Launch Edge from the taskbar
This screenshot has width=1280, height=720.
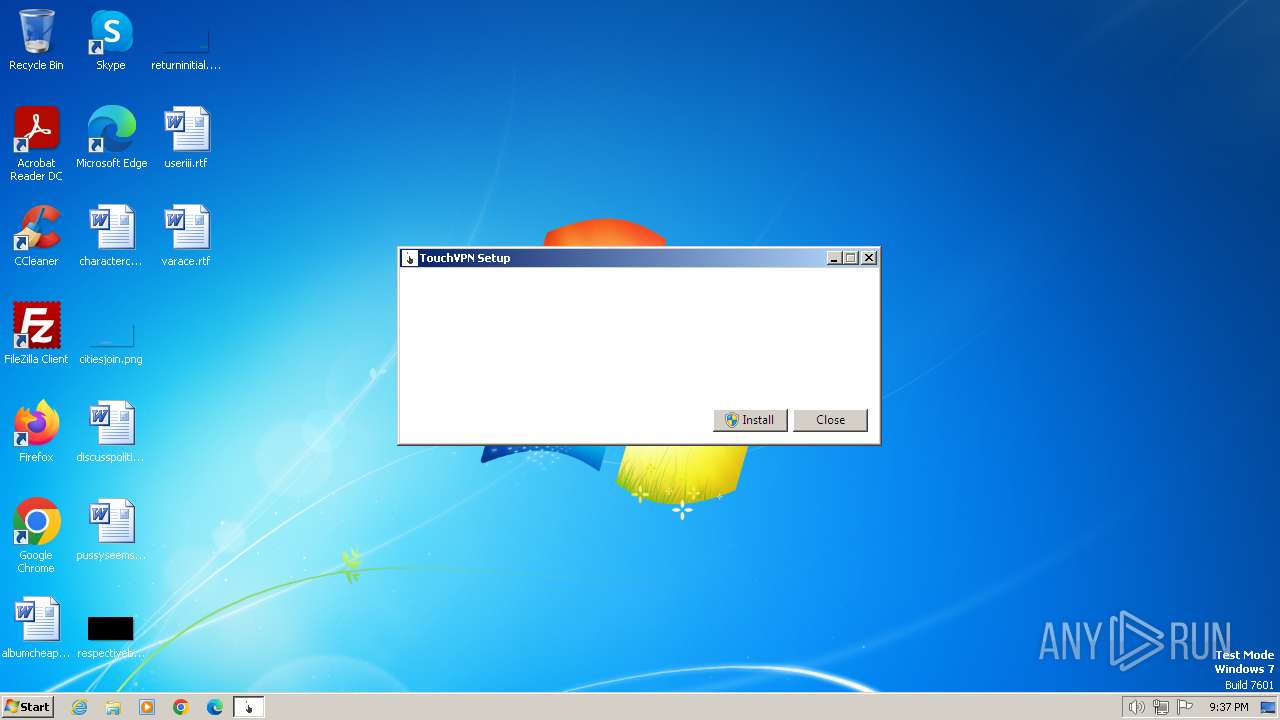point(215,707)
